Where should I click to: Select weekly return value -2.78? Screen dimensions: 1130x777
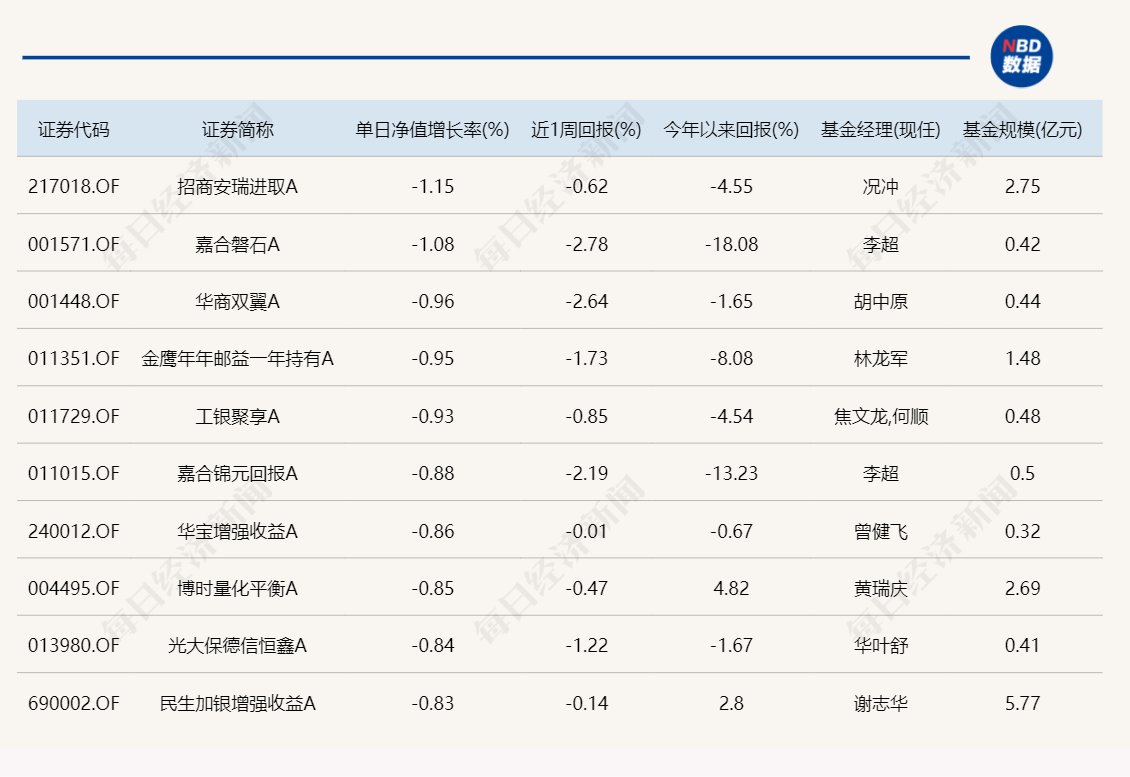(586, 244)
